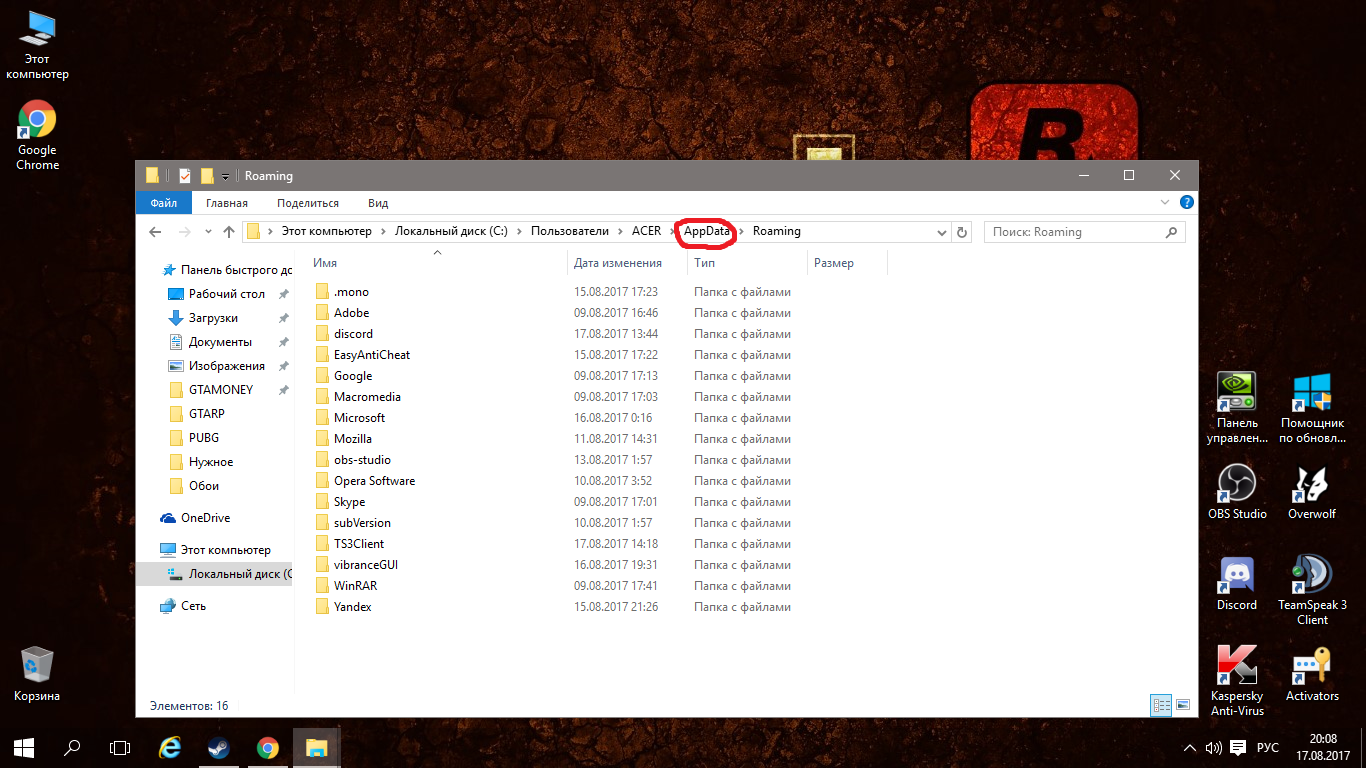
Task: Open Steam from the taskbar
Action: (218, 747)
